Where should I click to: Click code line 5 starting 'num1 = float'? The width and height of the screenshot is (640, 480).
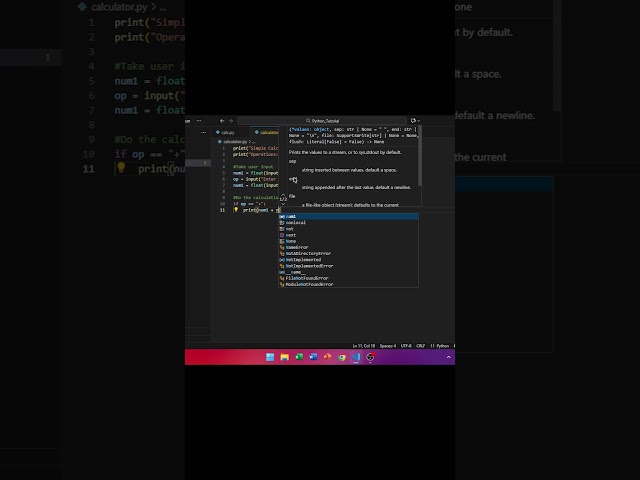coord(256,173)
